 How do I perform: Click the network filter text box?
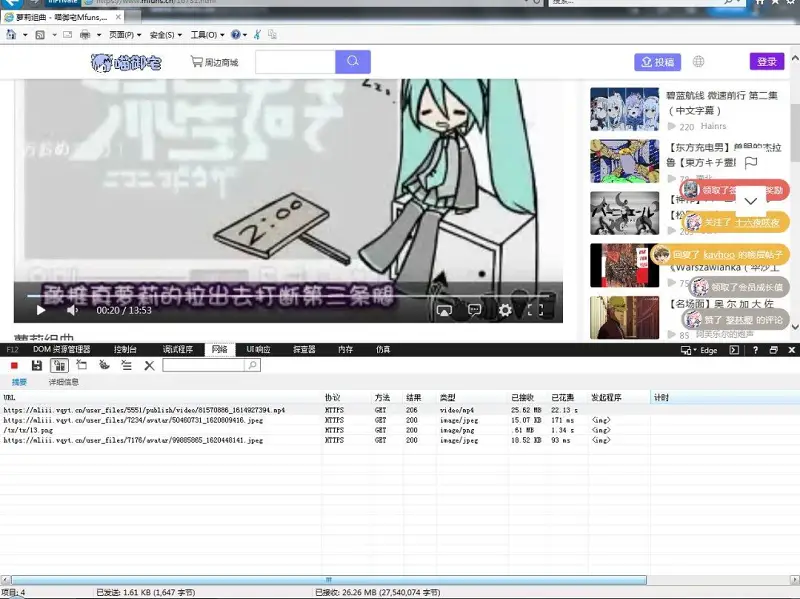204,365
